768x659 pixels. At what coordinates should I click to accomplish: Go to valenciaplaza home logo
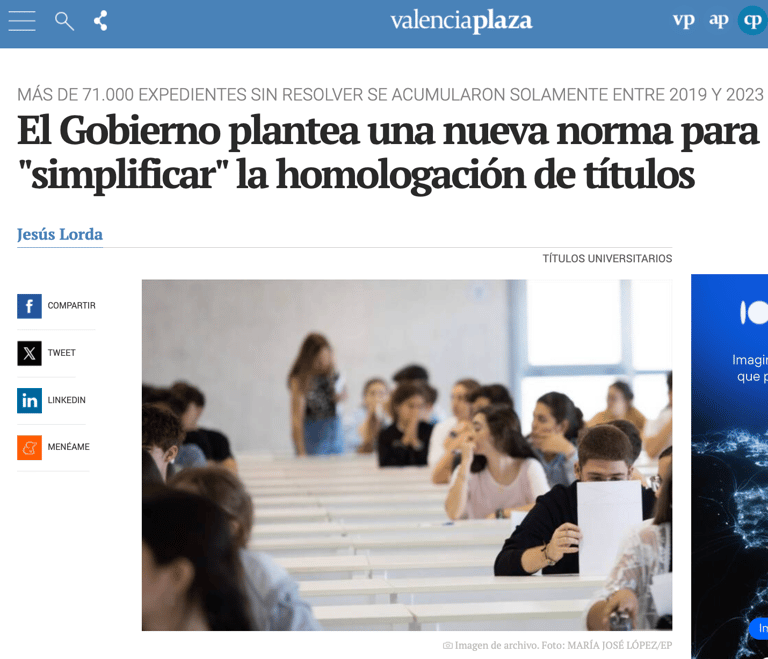(461, 21)
